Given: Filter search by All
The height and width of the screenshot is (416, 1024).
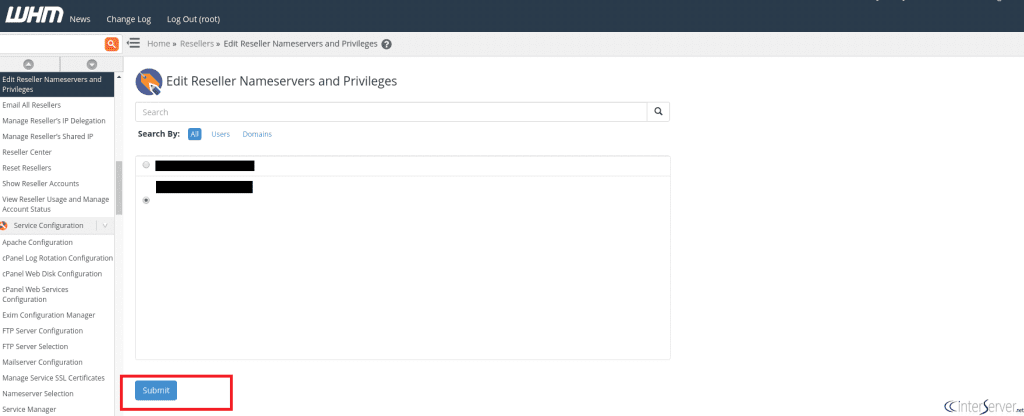Looking at the screenshot, I should point(195,134).
